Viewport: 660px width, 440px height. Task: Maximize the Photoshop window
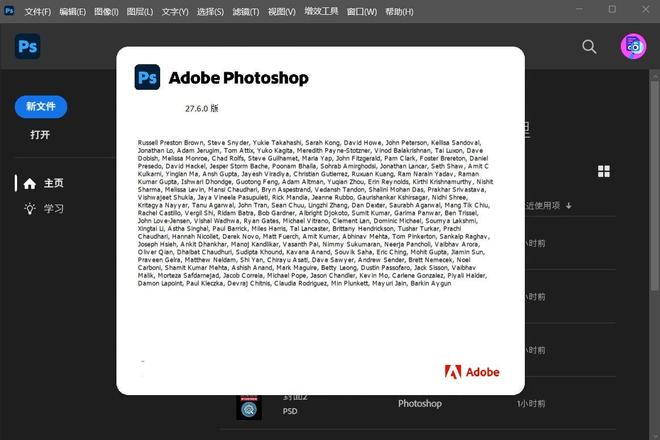(x=612, y=9)
